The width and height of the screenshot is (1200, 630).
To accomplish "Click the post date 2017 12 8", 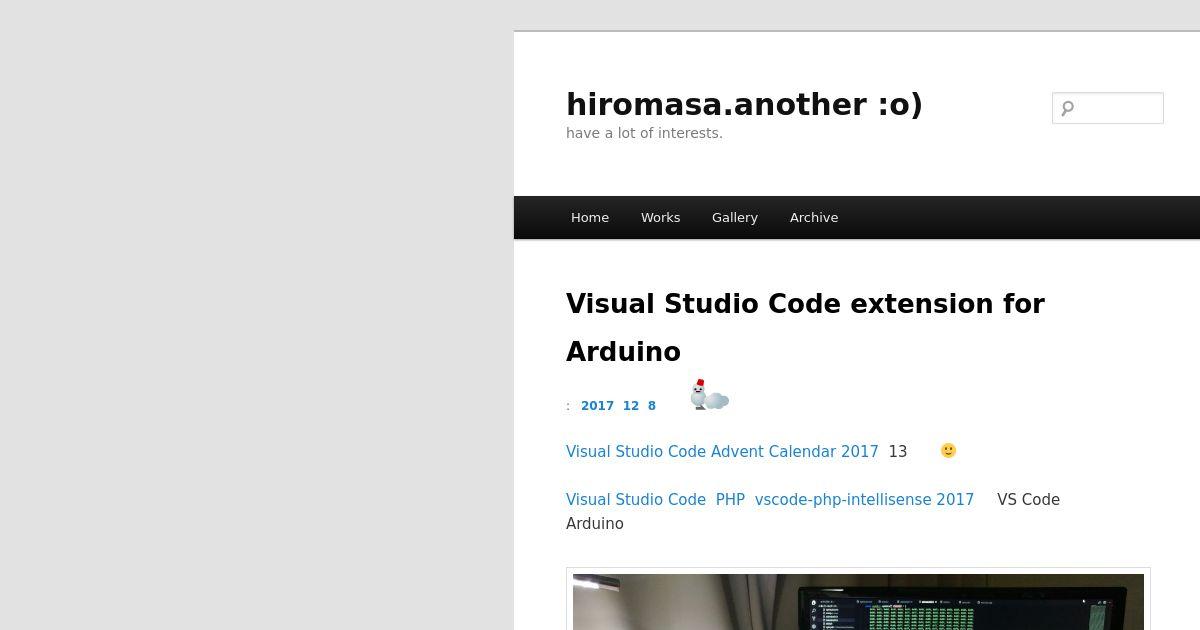I will point(618,406).
